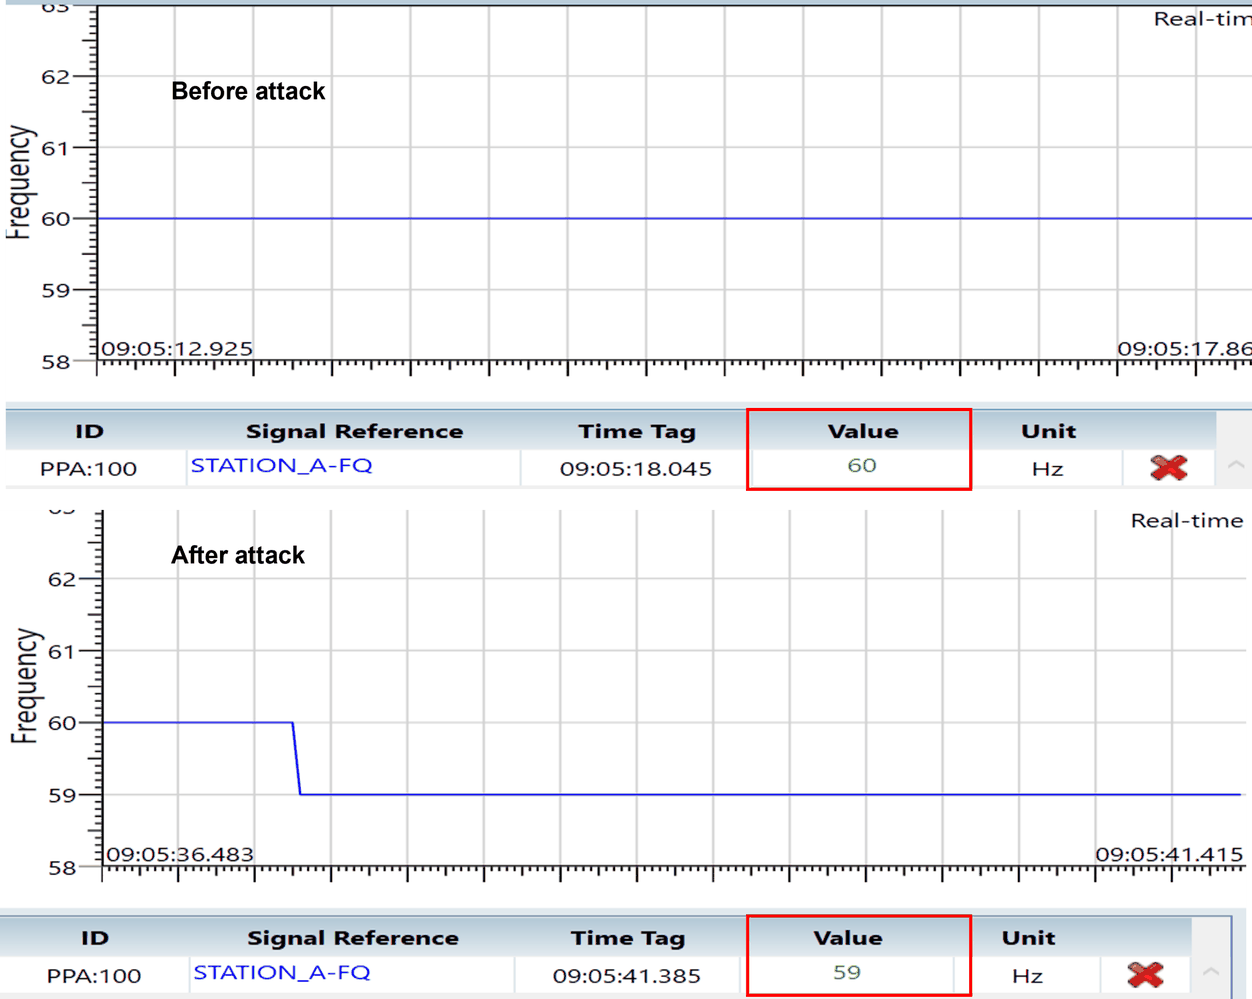The image size is (1252, 999).
Task: Click the 61 tick label on the lower chart axis
Action: click(61, 652)
